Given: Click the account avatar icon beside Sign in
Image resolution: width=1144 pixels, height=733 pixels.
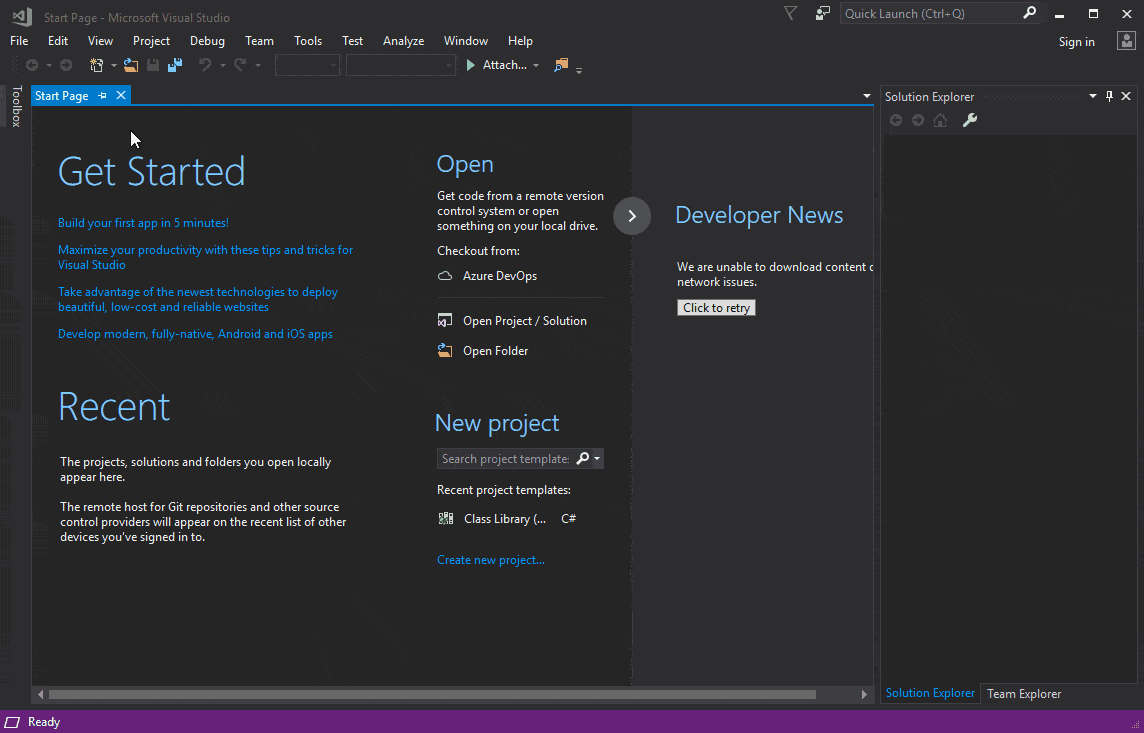Looking at the screenshot, I should [1126, 41].
